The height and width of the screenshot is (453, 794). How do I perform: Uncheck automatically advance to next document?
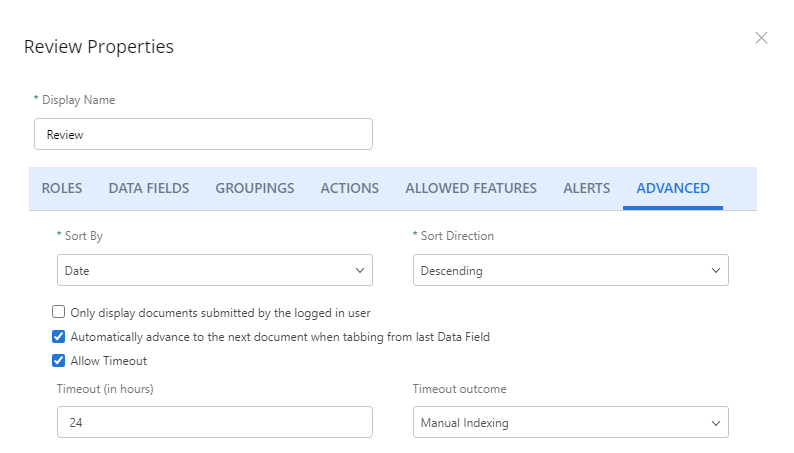tap(59, 337)
